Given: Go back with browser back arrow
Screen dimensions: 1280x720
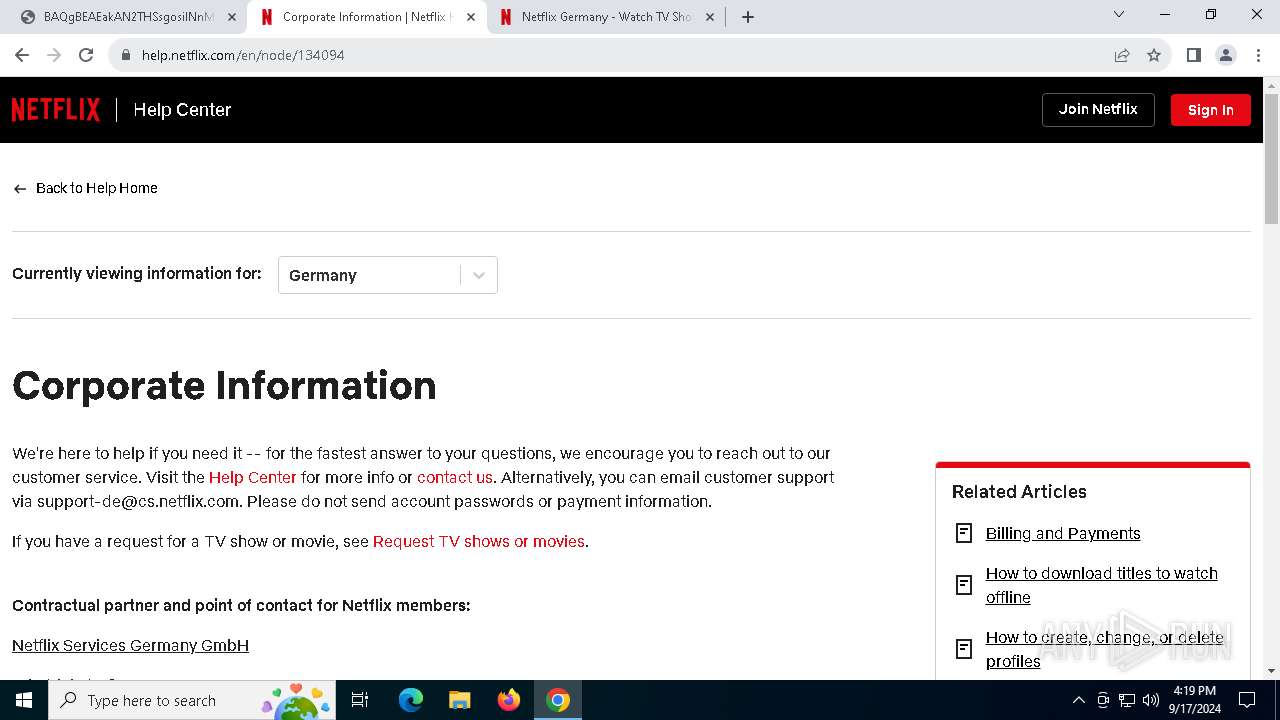Looking at the screenshot, I should [22, 55].
